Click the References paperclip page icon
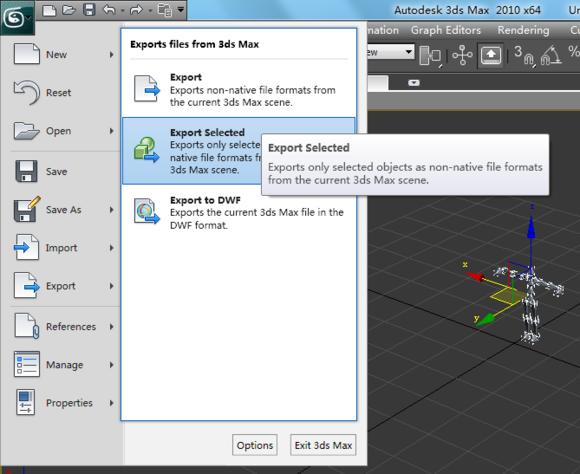This screenshot has width=580, height=474. point(27,326)
